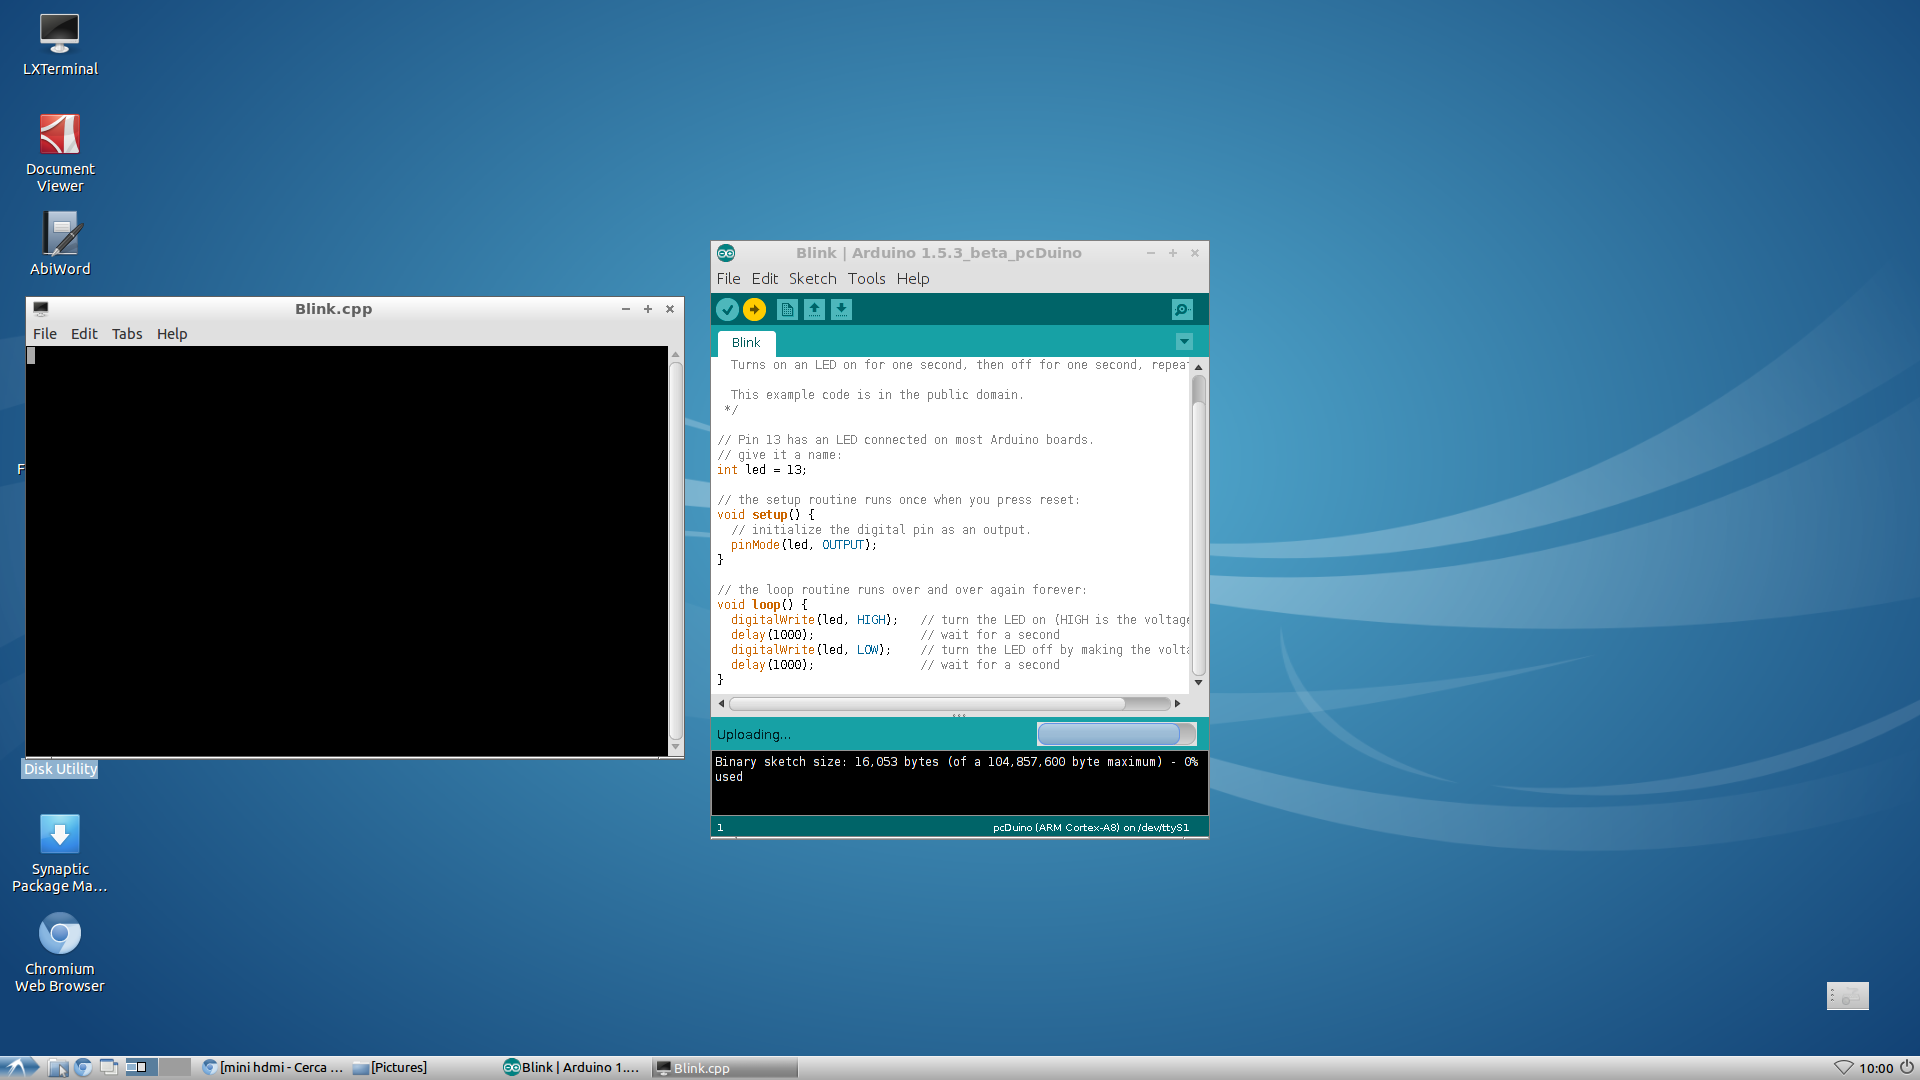1920x1080 pixels.
Task: Click 'digitalWrite(led, HIGH);' code line
Action: pyautogui.click(x=814, y=620)
